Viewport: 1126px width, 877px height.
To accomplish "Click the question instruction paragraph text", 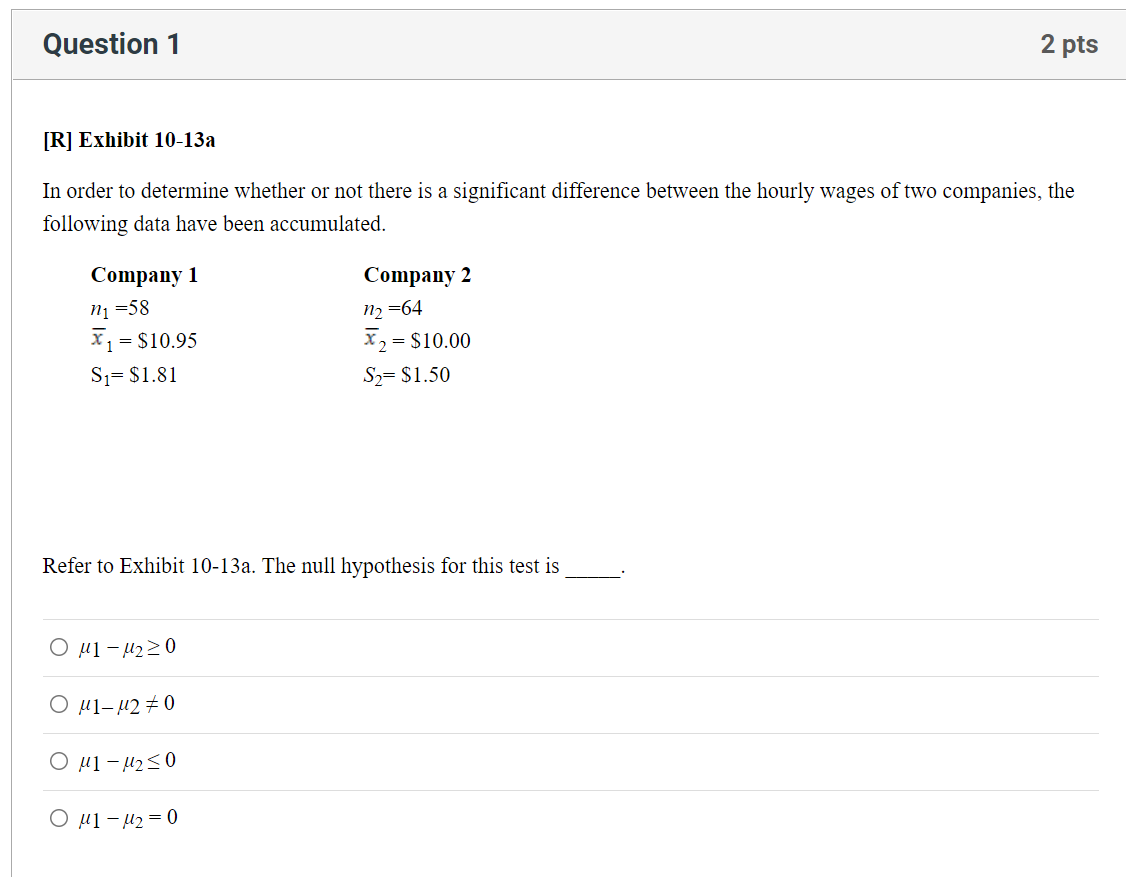I will (x=557, y=207).
